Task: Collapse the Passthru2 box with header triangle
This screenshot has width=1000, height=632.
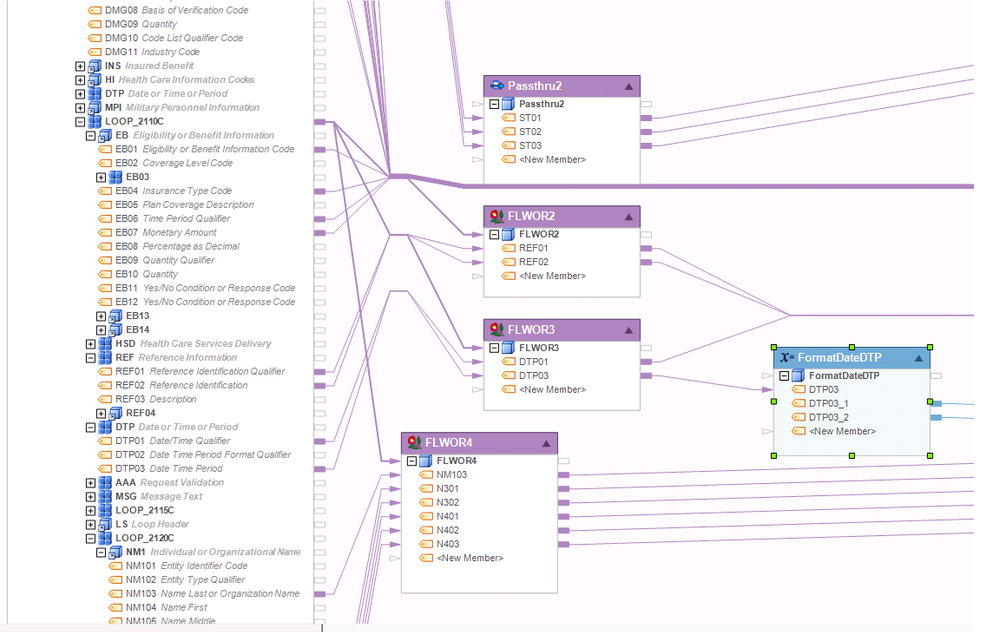Action: 629,86
